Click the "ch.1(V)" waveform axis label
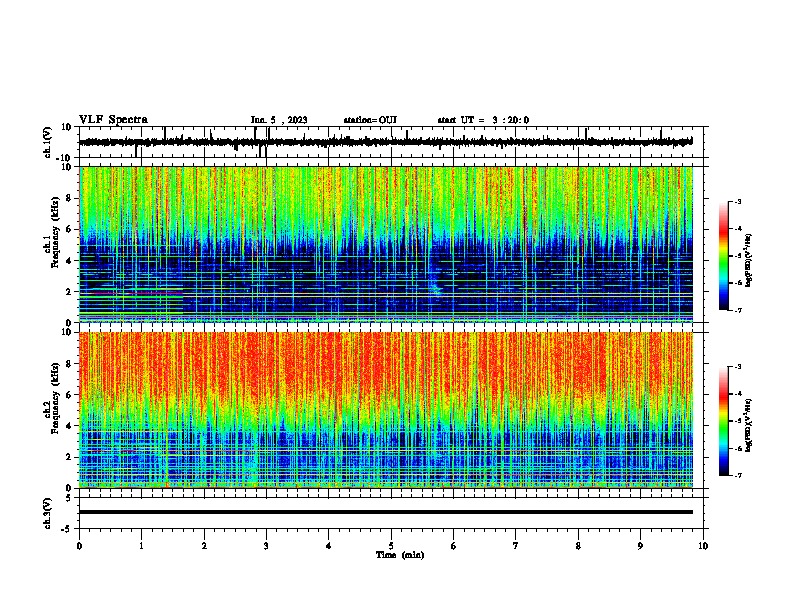Viewport: 792px width, 612px height. point(48,142)
